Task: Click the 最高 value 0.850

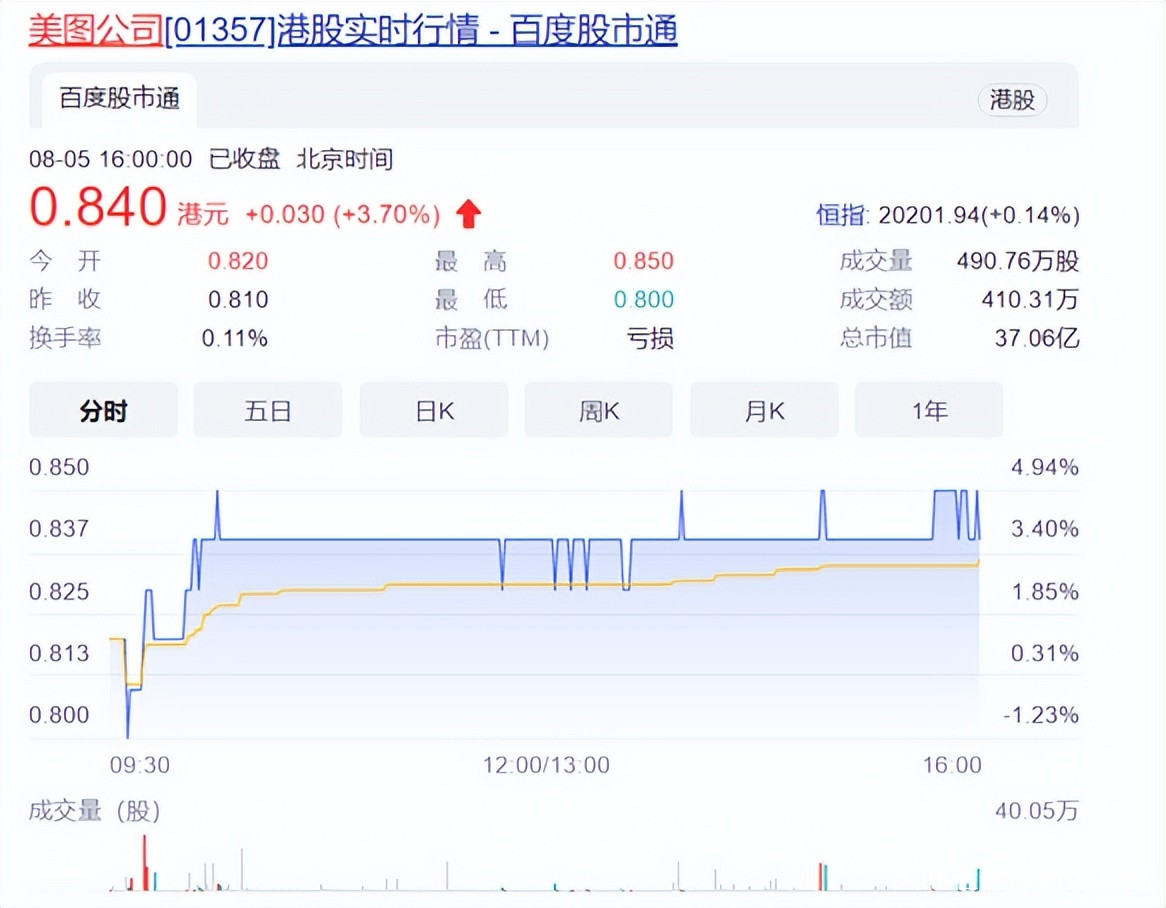Action: (643, 261)
